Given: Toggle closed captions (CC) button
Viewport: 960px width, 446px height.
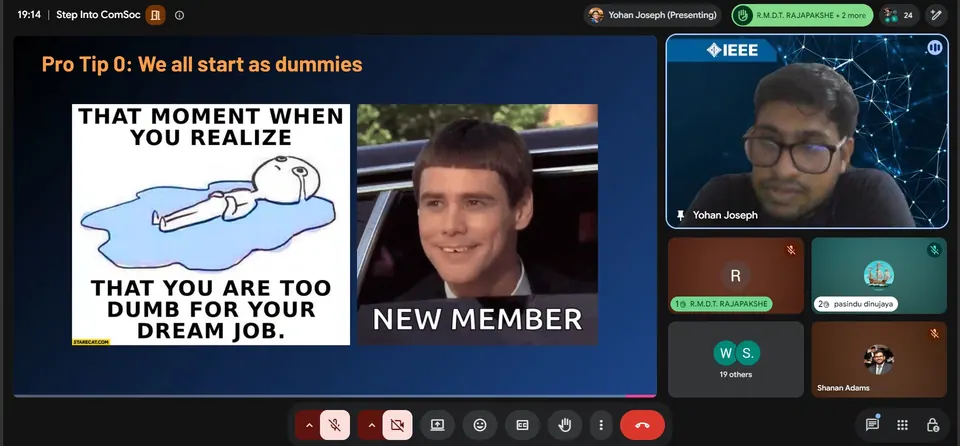Looking at the screenshot, I should (x=522, y=425).
